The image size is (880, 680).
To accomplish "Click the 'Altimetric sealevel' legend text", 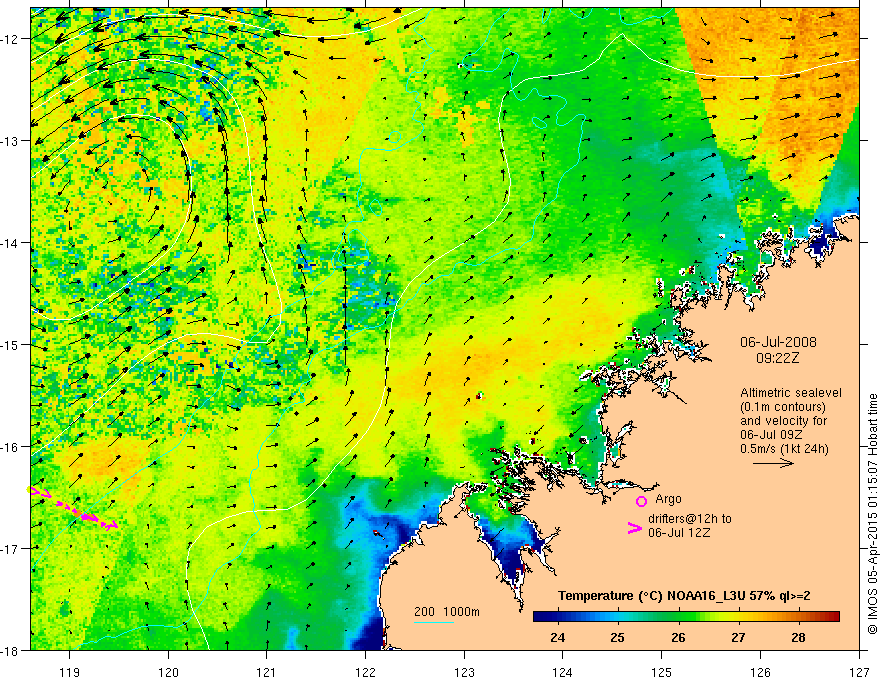I will (791, 393).
